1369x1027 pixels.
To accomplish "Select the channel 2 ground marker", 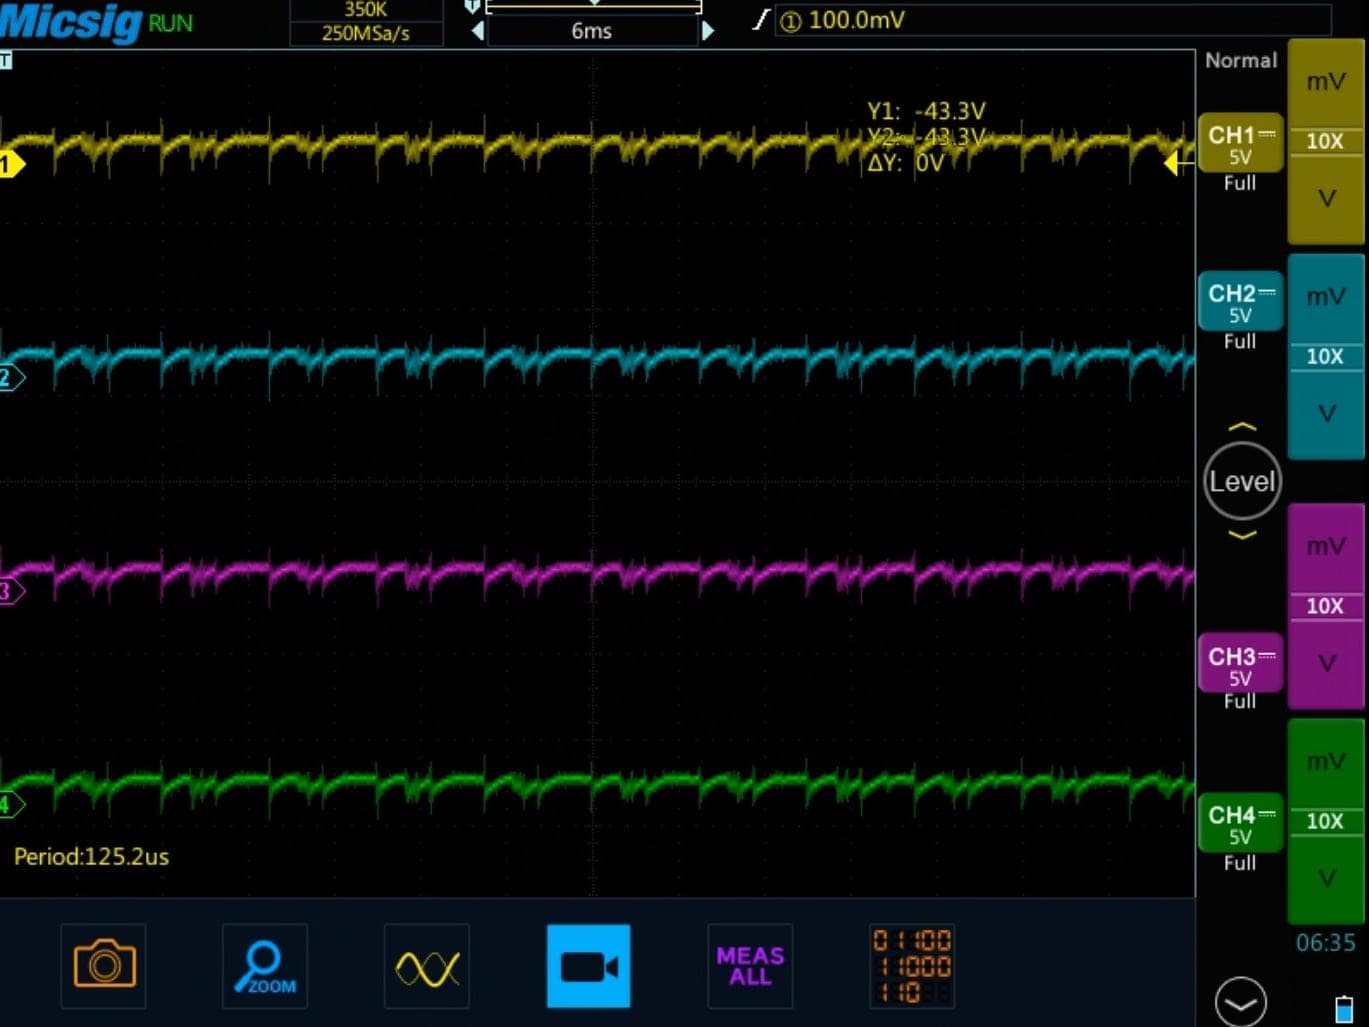I will click(x=10, y=377).
